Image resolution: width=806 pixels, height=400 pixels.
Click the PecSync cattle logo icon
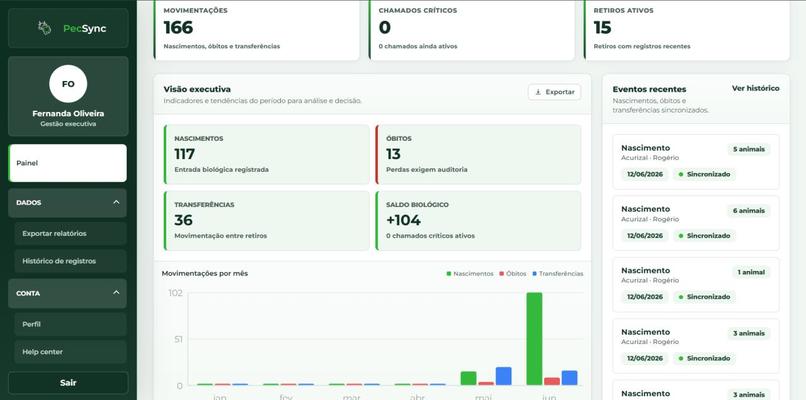pyautogui.click(x=44, y=28)
